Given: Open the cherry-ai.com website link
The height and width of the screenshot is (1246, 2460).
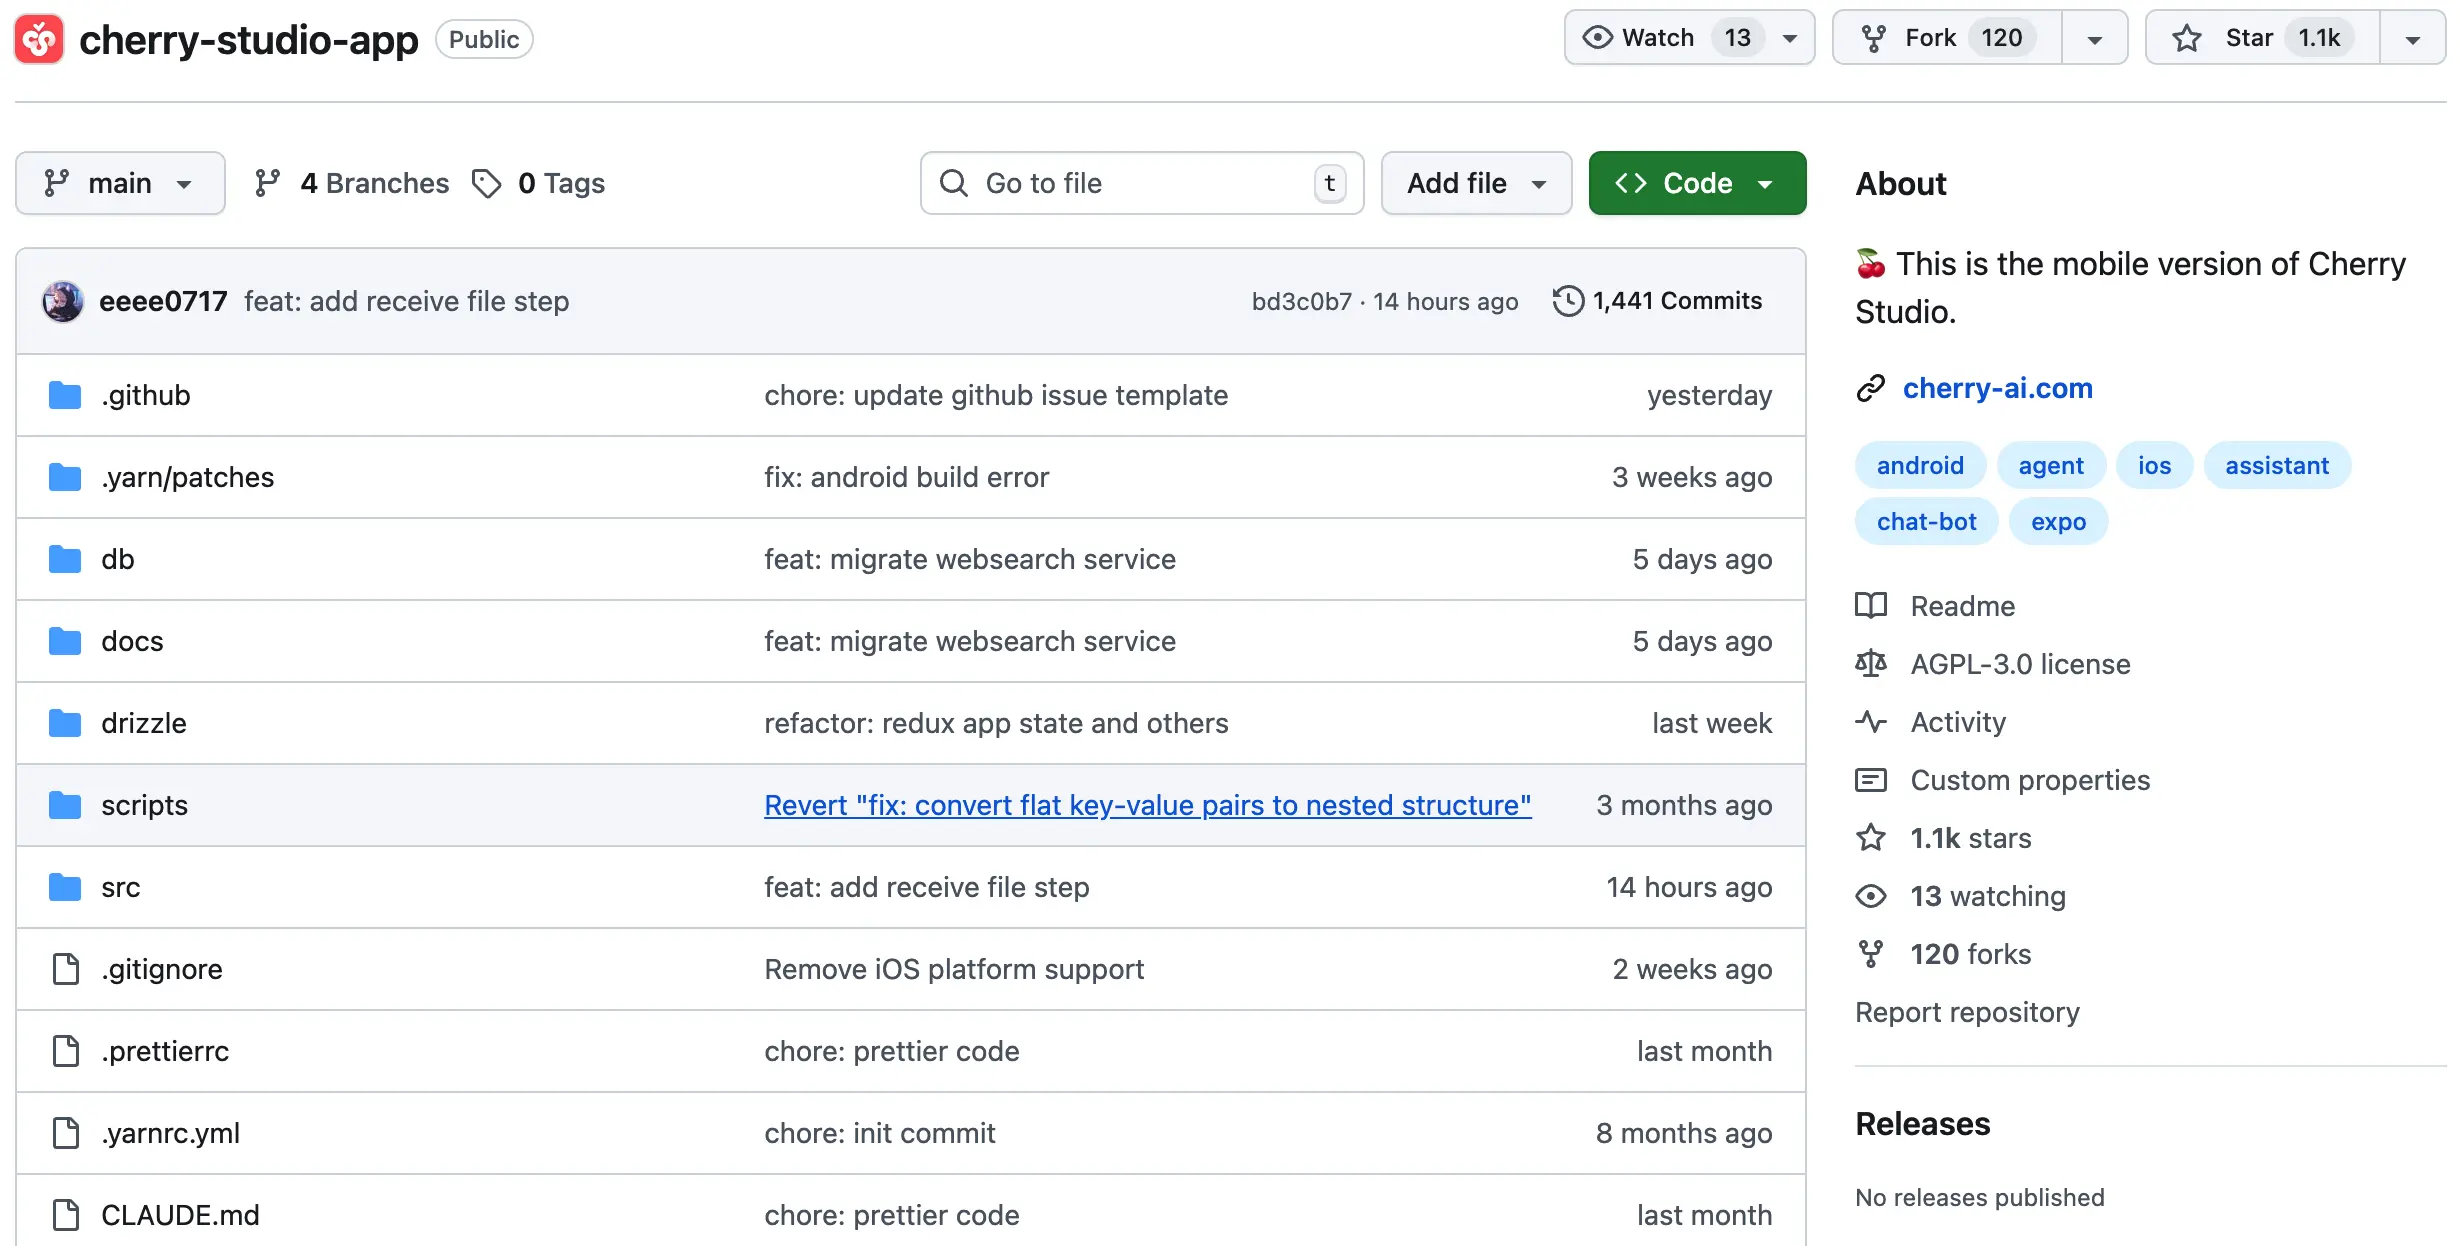Looking at the screenshot, I should [x=1997, y=388].
